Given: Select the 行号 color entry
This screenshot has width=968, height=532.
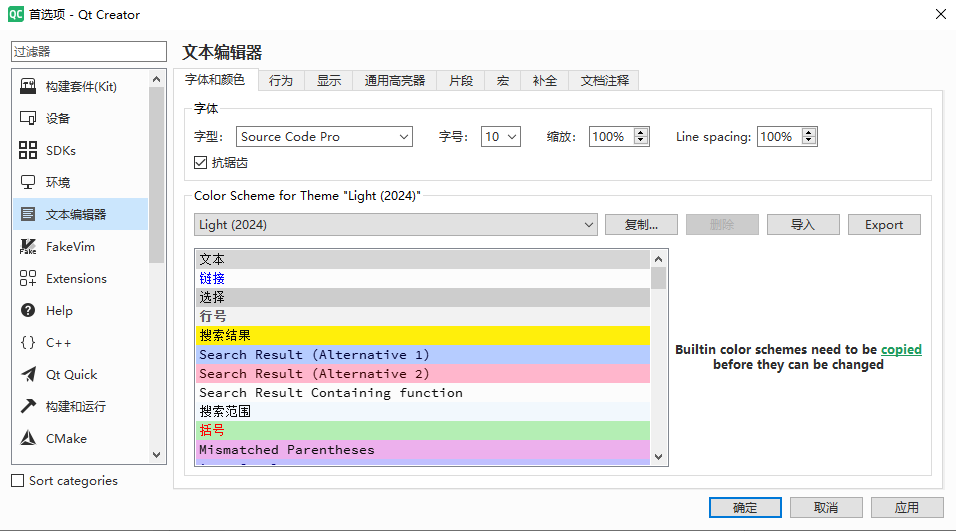Looking at the screenshot, I should 423,317.
